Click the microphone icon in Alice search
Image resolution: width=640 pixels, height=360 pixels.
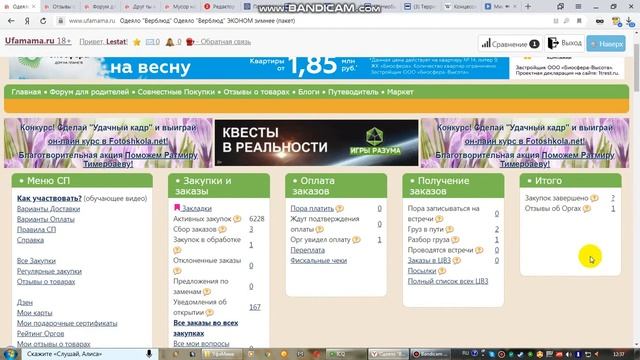tap(149, 354)
